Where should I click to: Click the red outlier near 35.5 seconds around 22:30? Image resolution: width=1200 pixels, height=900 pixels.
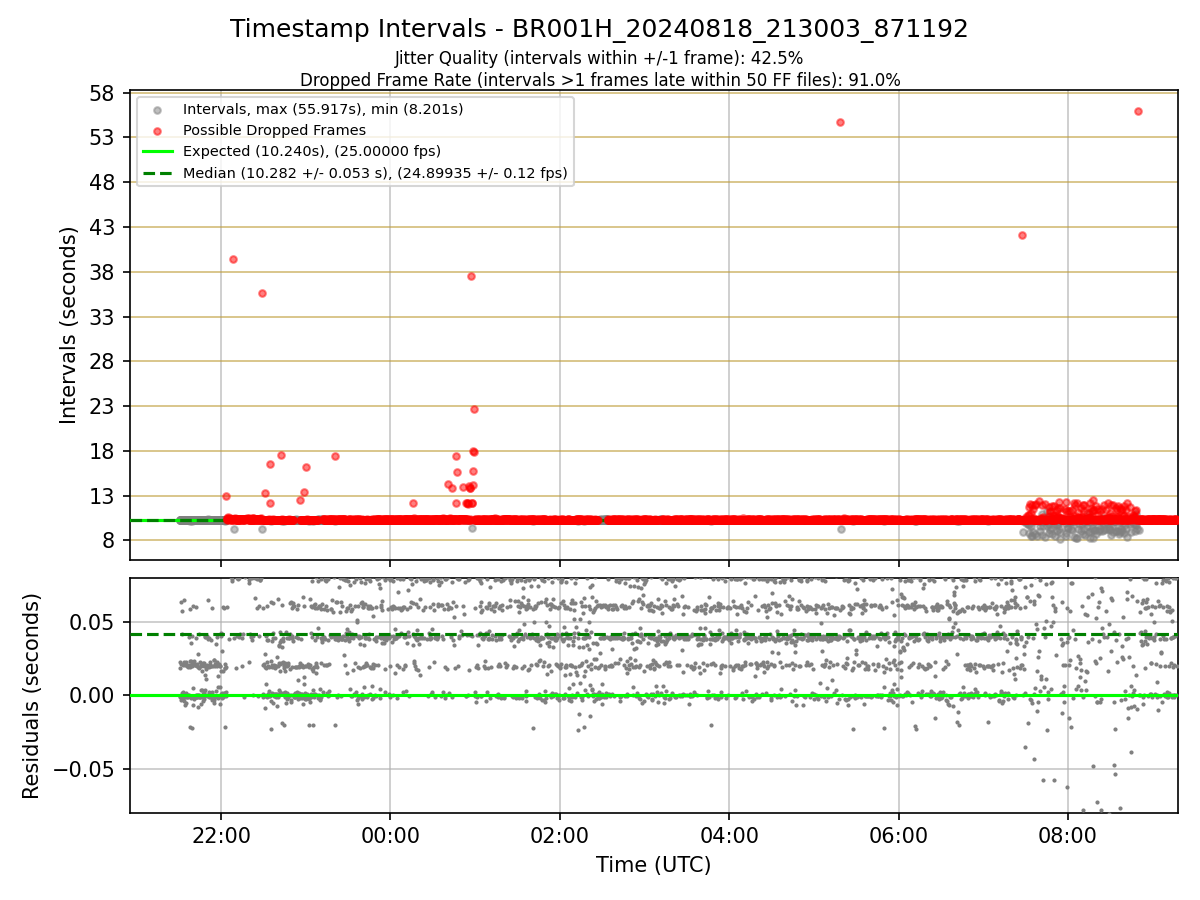(x=262, y=293)
